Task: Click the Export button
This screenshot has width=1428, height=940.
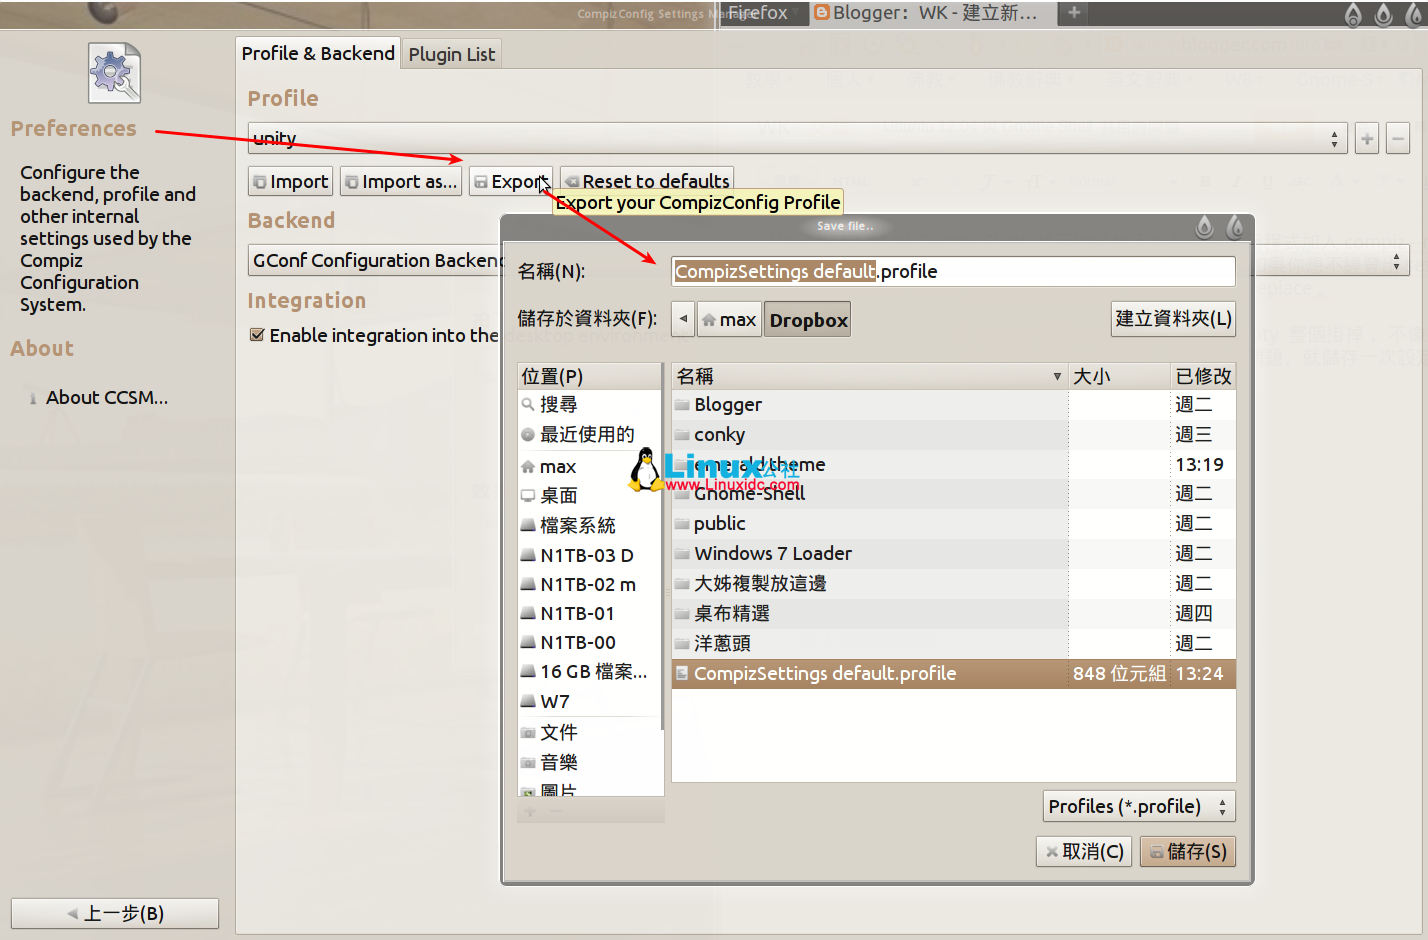Action: [x=510, y=181]
